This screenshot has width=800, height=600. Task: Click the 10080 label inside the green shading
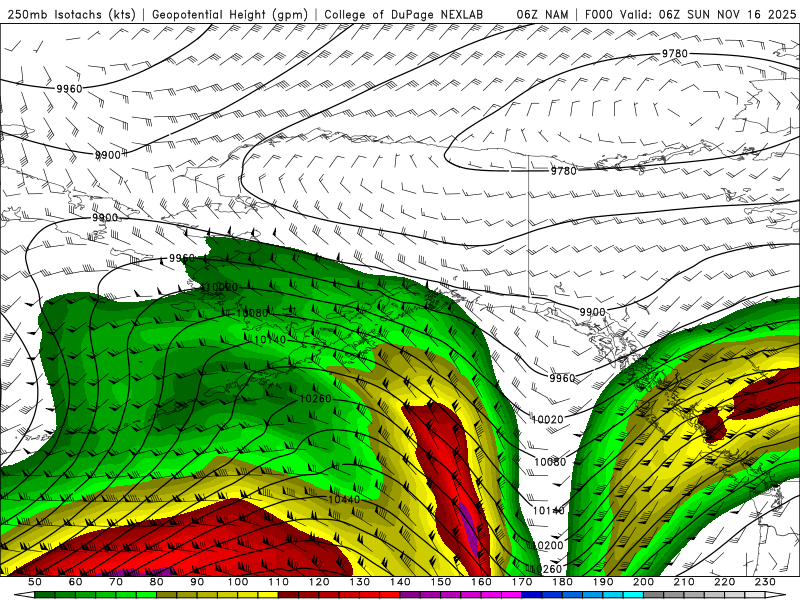point(252,313)
